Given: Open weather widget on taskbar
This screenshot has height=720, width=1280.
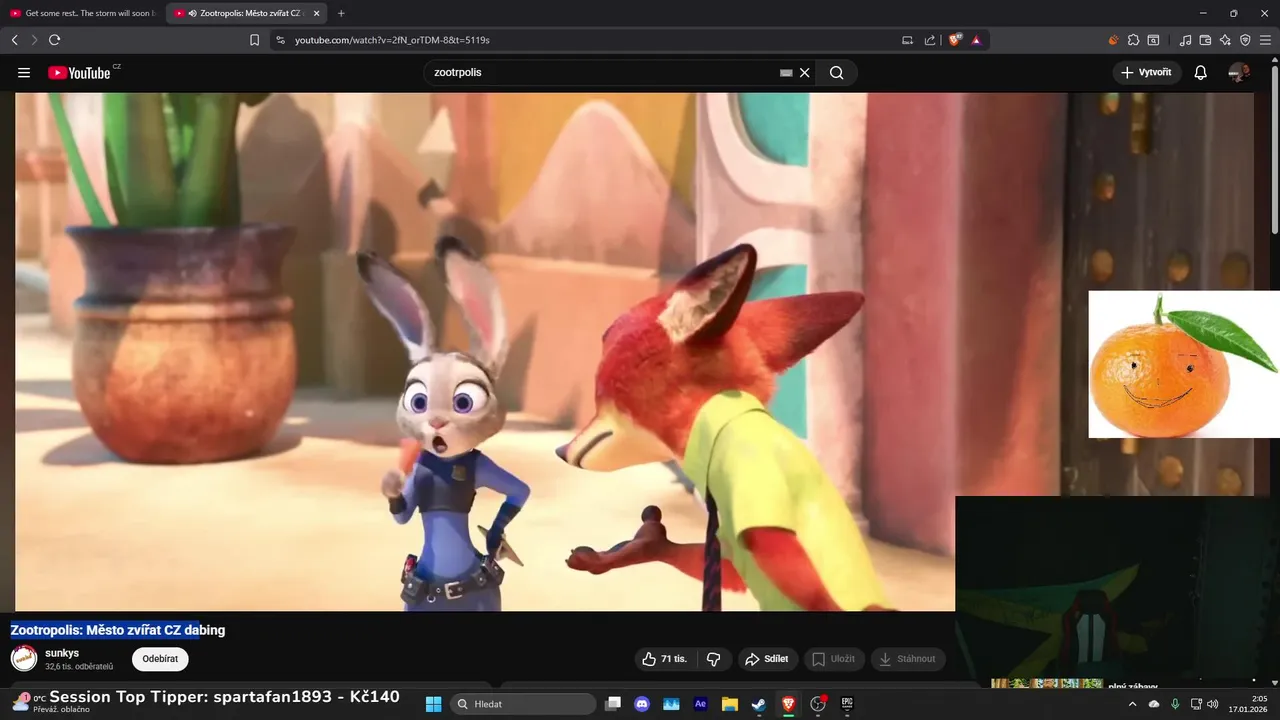Looking at the screenshot, I should click(48, 703).
